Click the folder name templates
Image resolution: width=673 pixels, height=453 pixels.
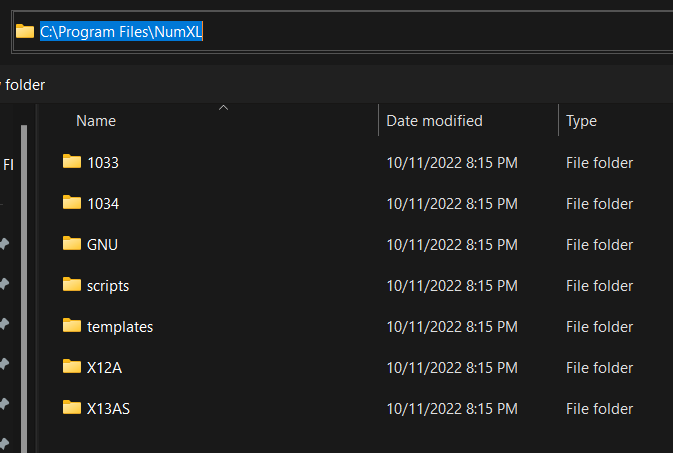pyautogui.click(x=120, y=327)
